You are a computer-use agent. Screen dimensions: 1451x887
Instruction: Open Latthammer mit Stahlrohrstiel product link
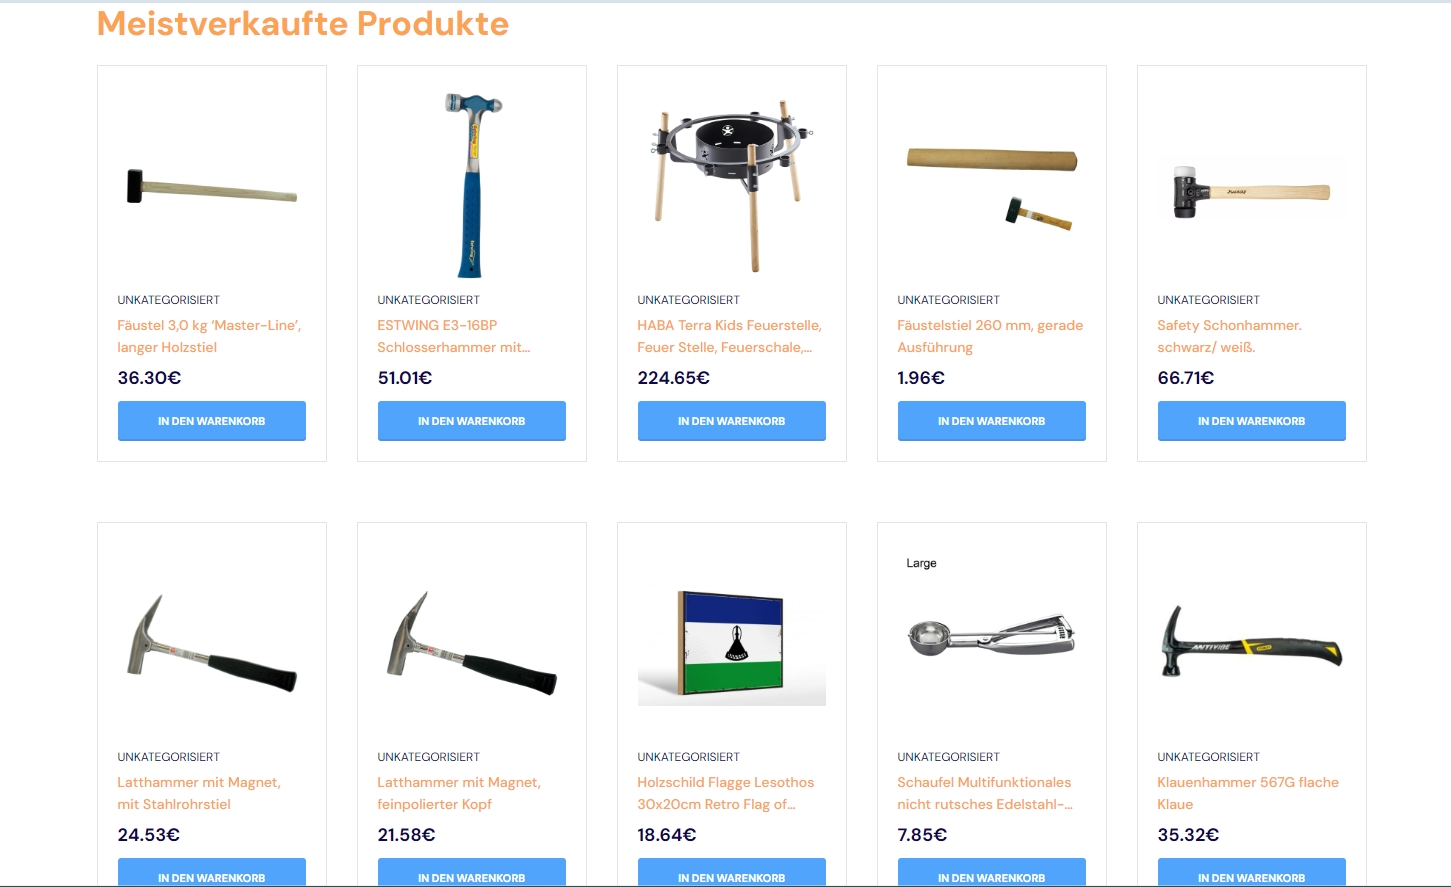[x=199, y=793]
